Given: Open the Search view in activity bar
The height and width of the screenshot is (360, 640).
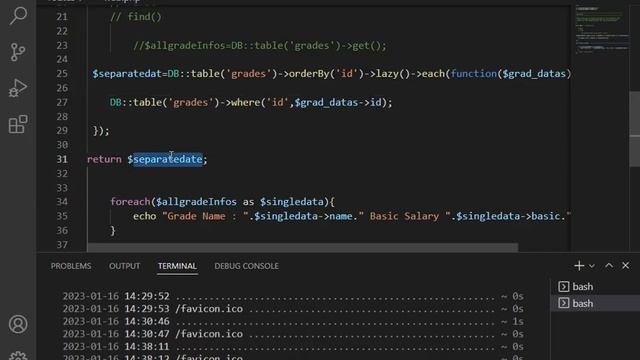Looking at the screenshot, I should click(x=18, y=16).
